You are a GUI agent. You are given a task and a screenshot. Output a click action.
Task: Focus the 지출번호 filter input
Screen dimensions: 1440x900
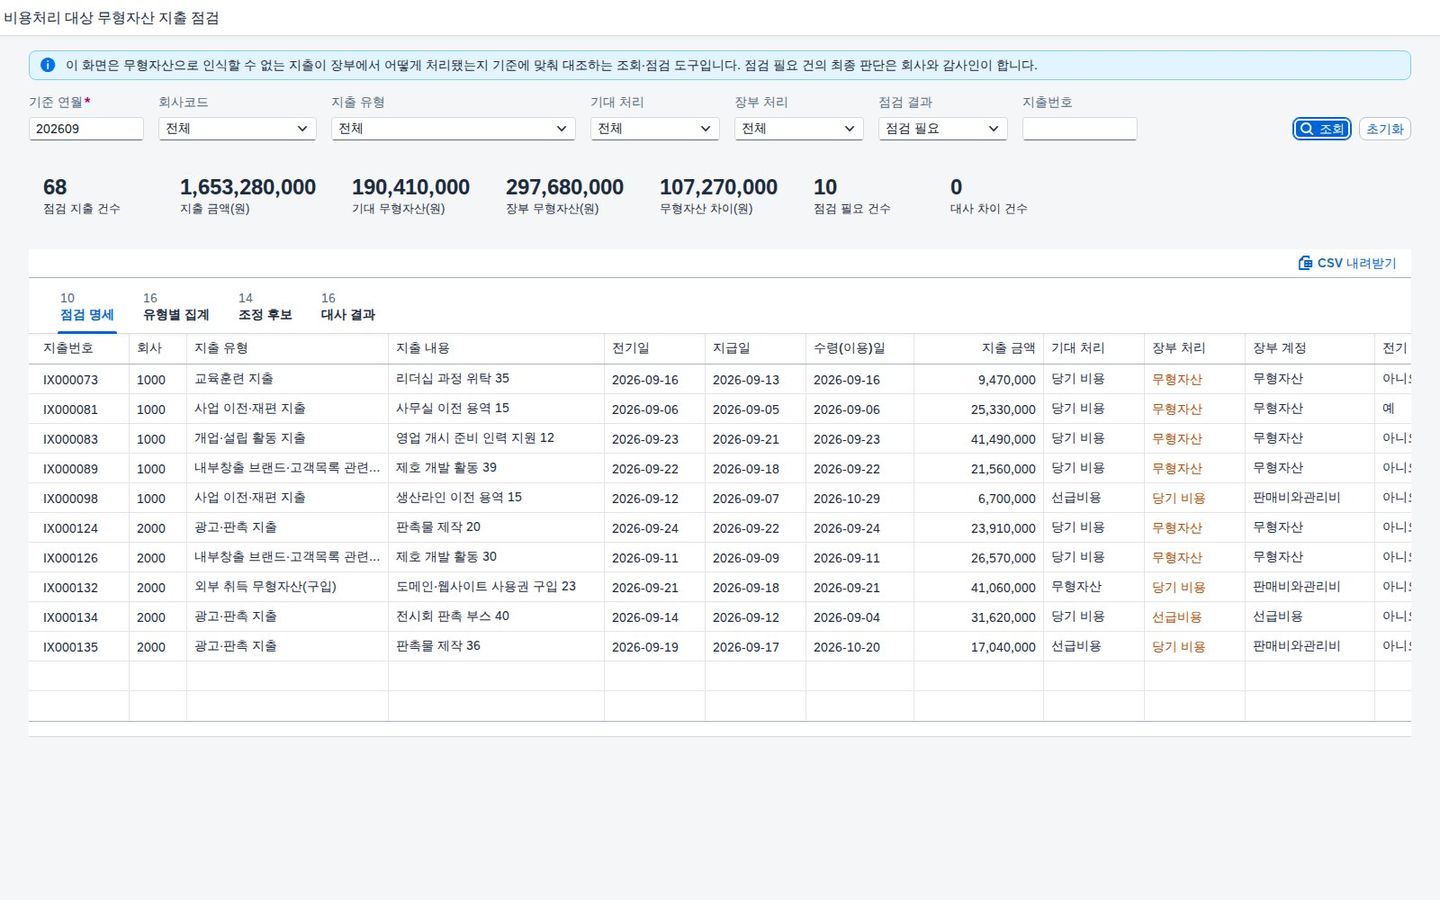(1080, 129)
